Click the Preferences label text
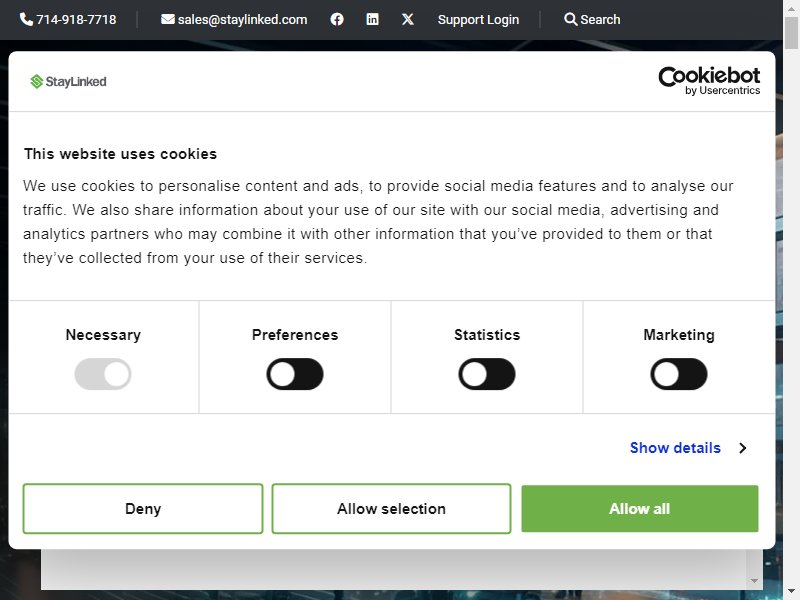Screen dimensions: 800x600 (295, 335)
